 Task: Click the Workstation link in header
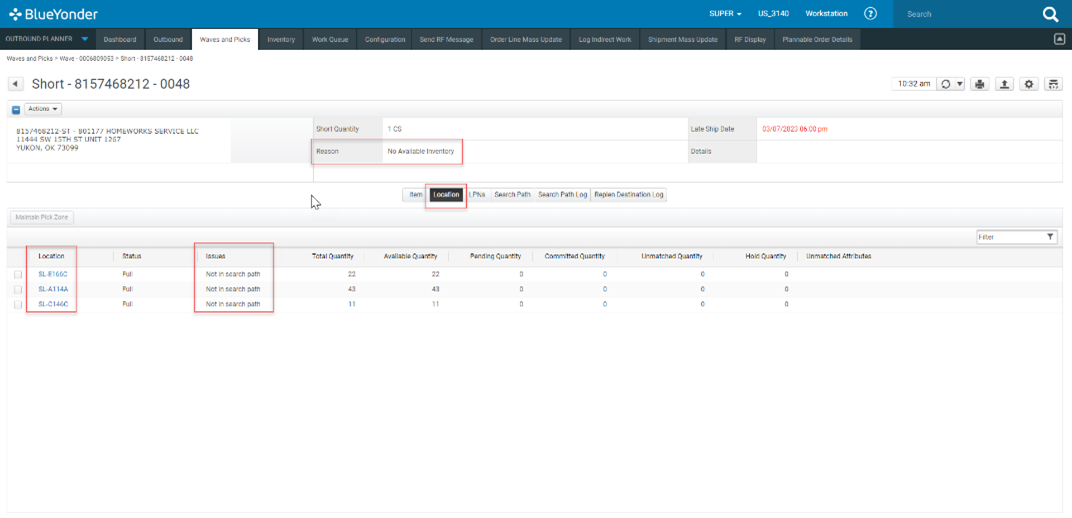coord(826,14)
